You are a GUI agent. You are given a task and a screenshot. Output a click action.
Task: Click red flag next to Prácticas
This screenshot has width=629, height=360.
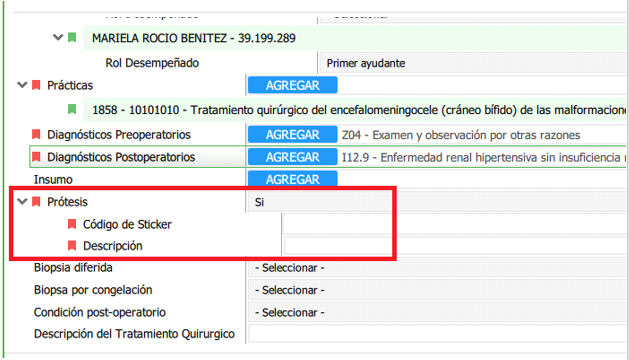click(x=36, y=85)
